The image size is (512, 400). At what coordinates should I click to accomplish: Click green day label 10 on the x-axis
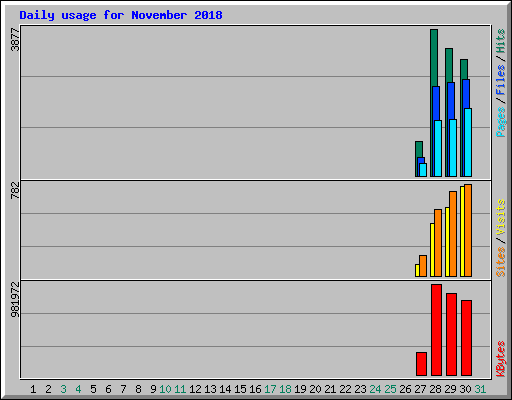click(x=165, y=389)
